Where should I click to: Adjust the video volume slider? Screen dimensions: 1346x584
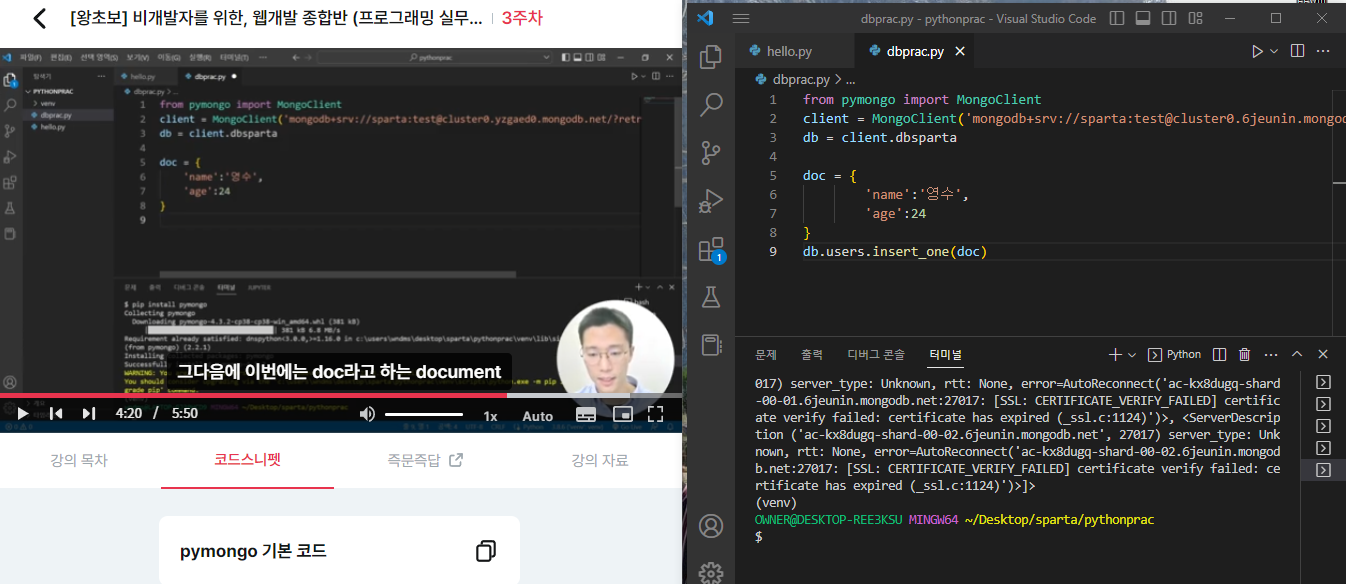[424, 414]
